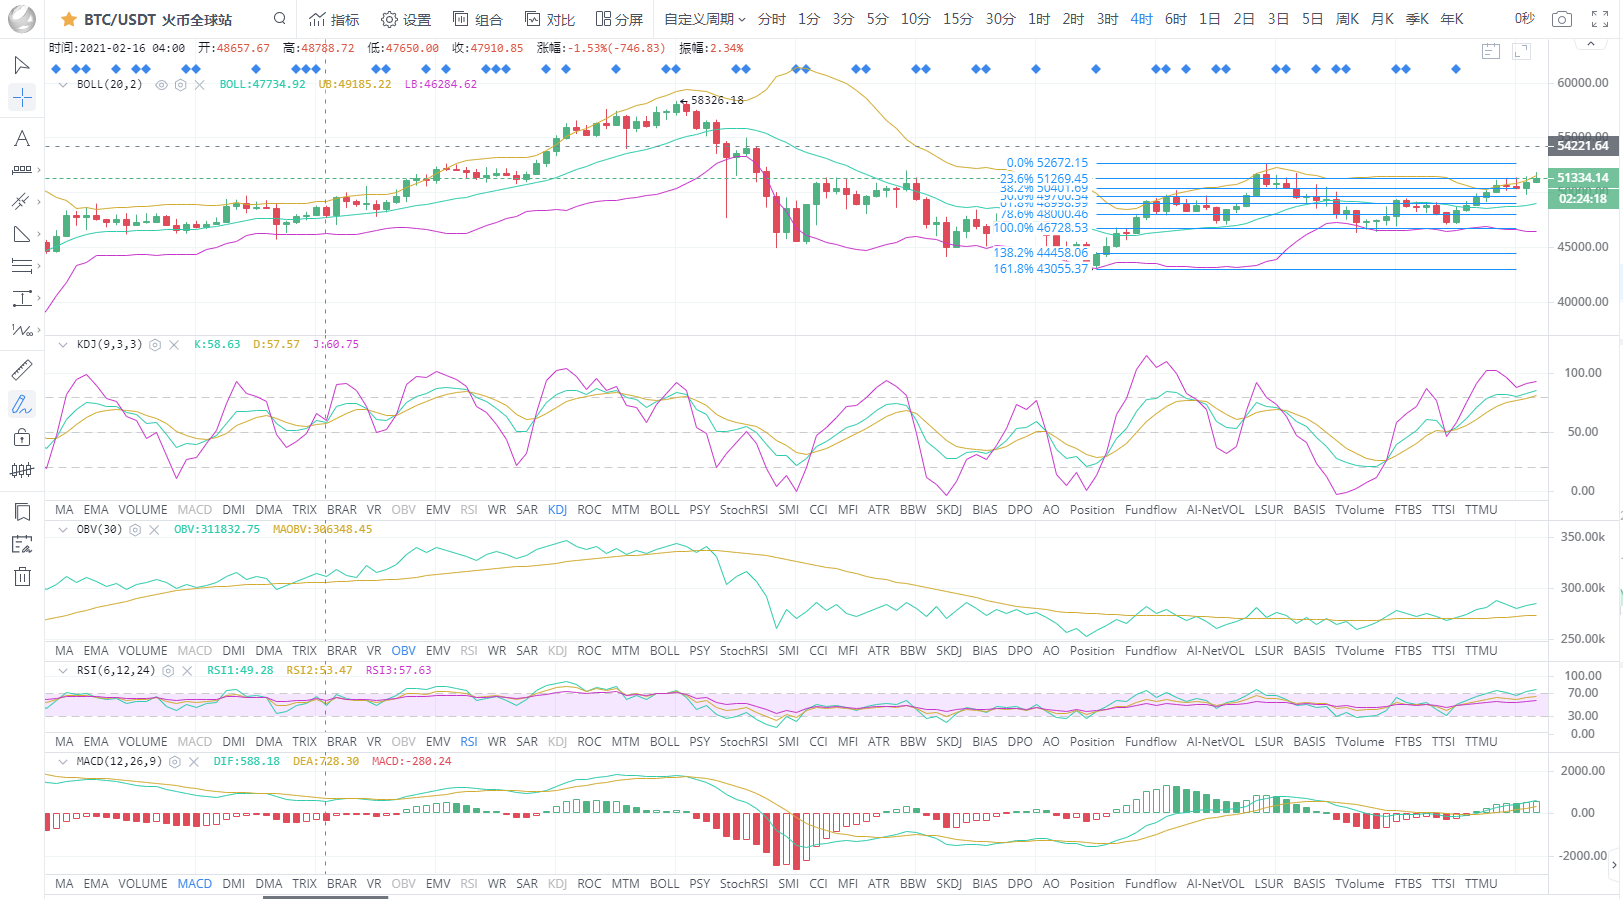The image size is (1623, 899).
Task: Select the text annotation tool
Action: coord(22,139)
